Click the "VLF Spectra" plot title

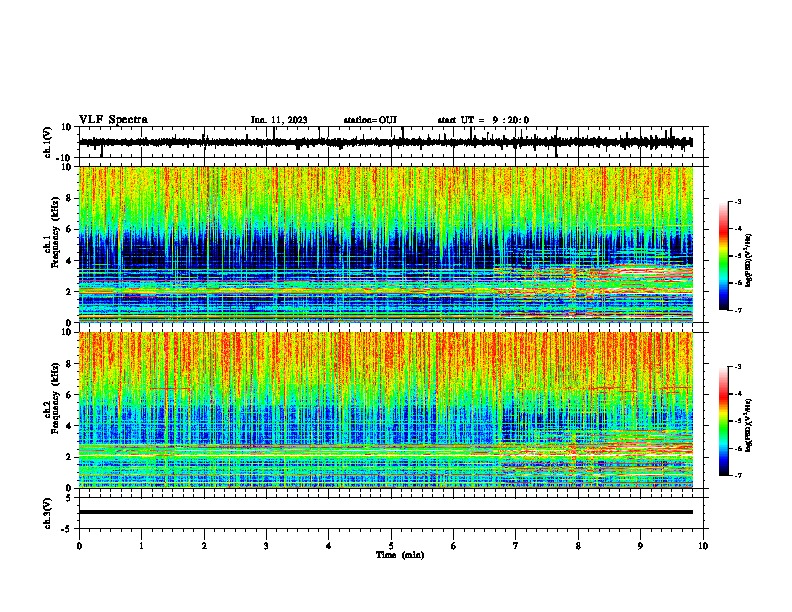113,120
